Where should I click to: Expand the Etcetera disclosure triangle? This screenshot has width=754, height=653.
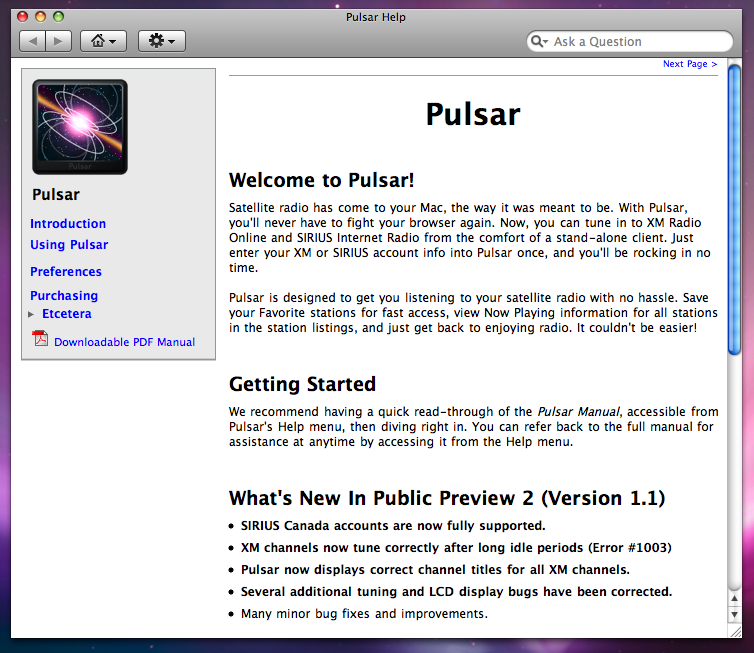click(31, 314)
